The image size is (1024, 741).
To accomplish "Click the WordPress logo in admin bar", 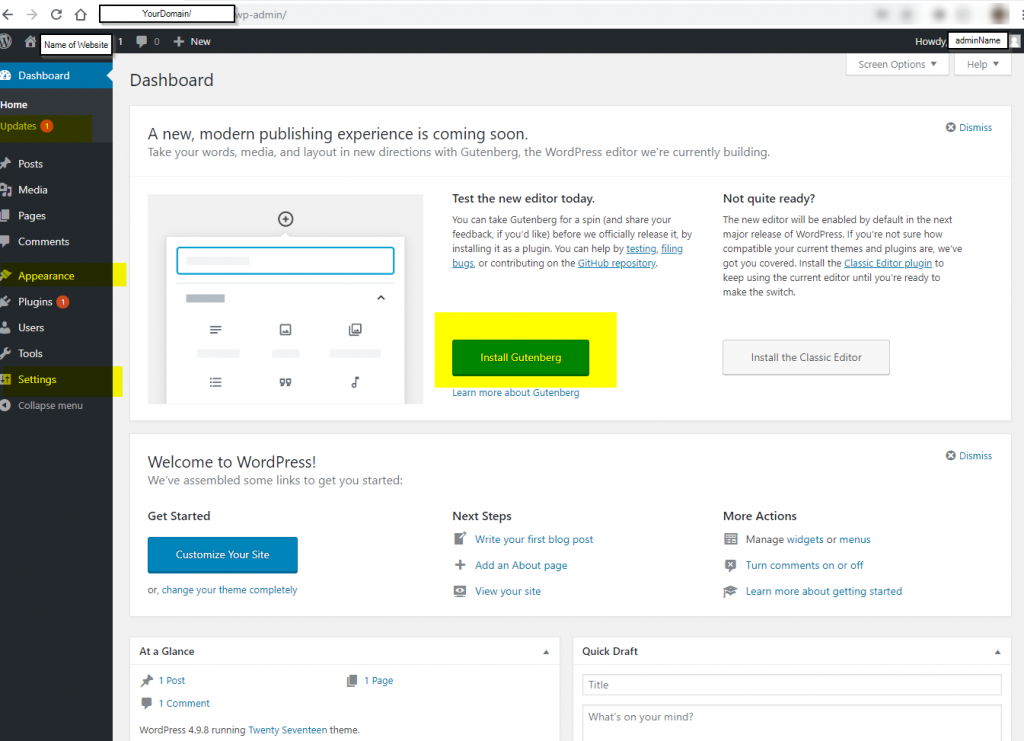I will point(7,41).
